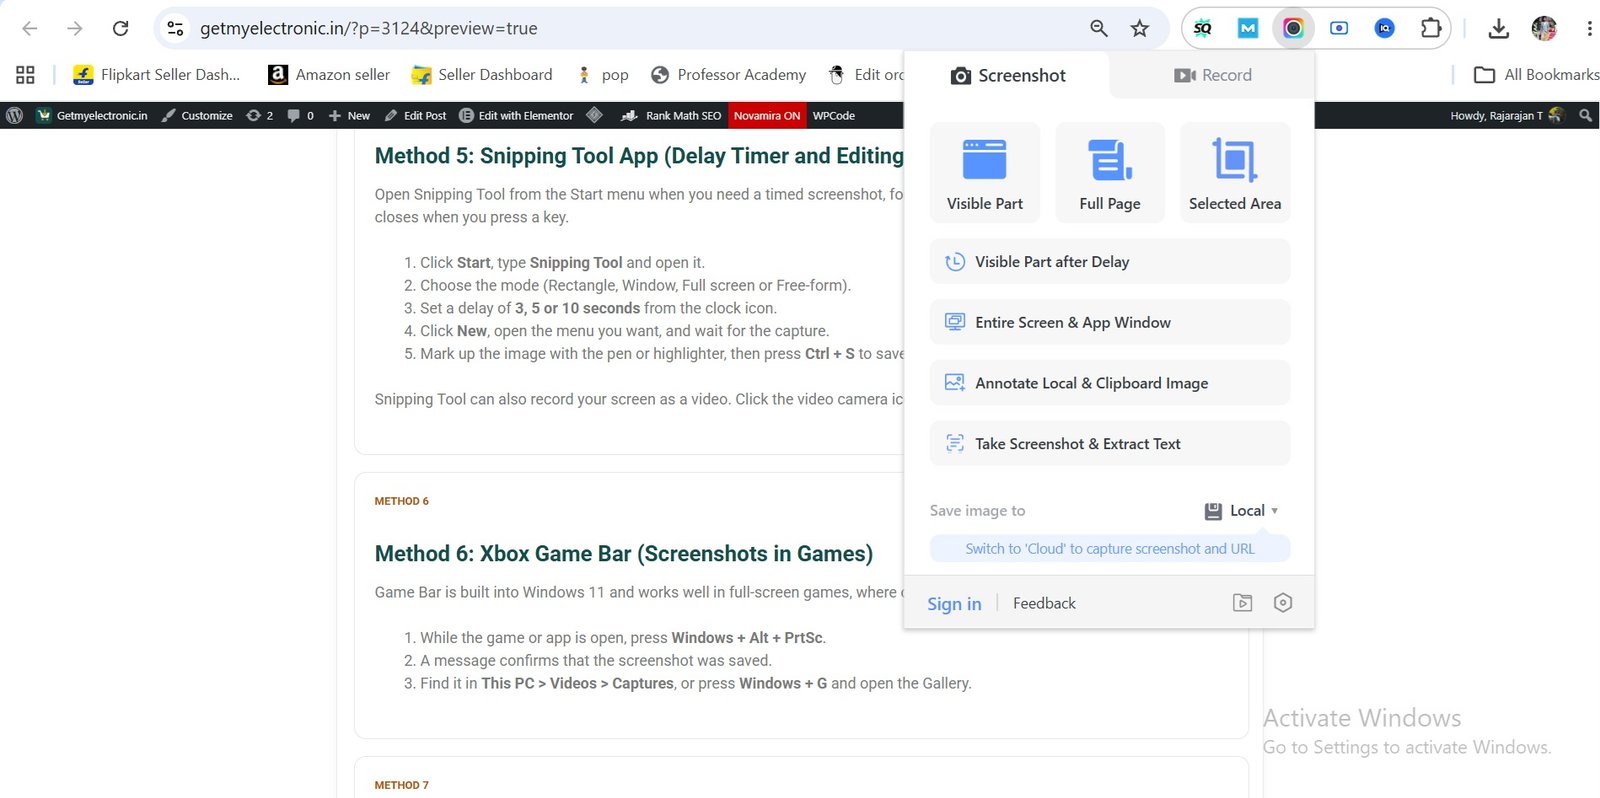Viewport: 1600px width, 798px height.
Task: Open the extension settings hexagon icon
Action: pyautogui.click(x=1283, y=603)
